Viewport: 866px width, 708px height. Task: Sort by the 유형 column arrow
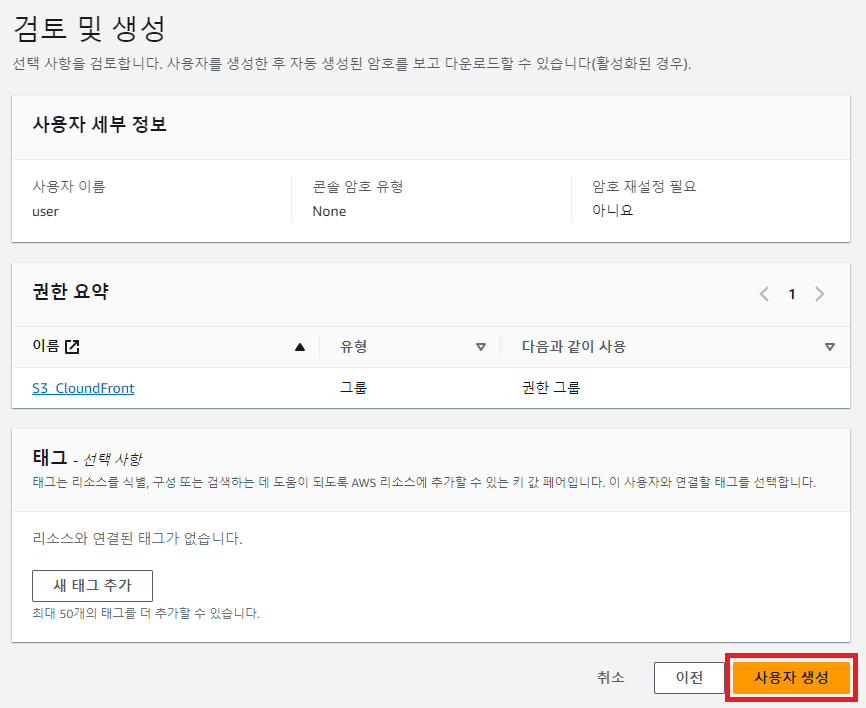click(480, 347)
